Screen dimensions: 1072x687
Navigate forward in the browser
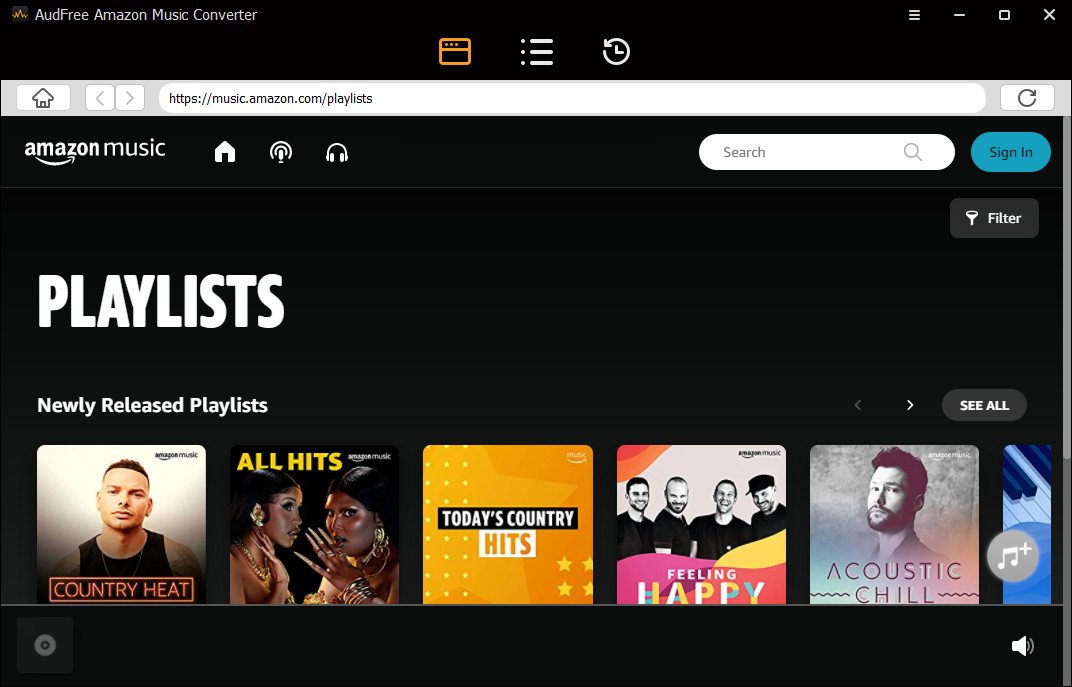coord(130,98)
